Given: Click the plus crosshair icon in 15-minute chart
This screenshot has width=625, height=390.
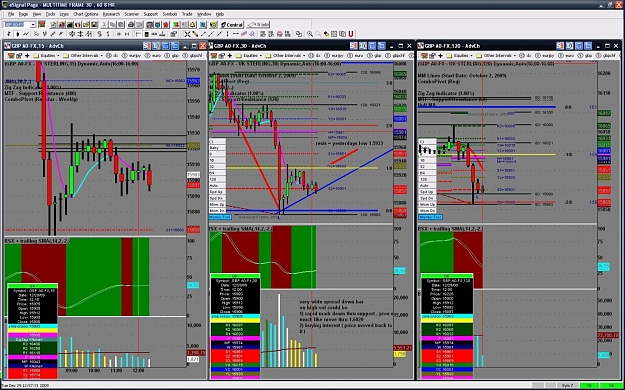Looking at the screenshot, I should 27,55.
